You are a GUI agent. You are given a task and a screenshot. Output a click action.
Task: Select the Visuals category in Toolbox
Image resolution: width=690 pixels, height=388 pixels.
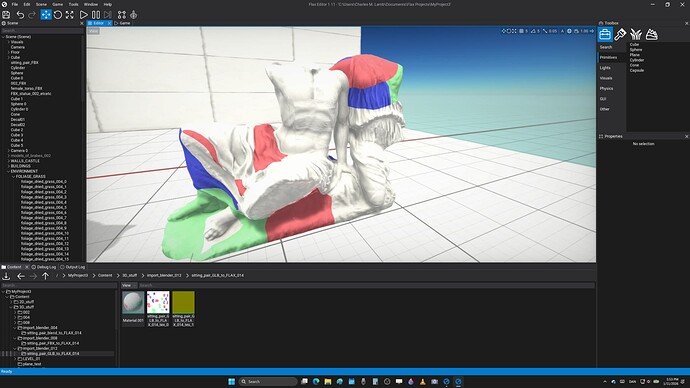(x=606, y=78)
